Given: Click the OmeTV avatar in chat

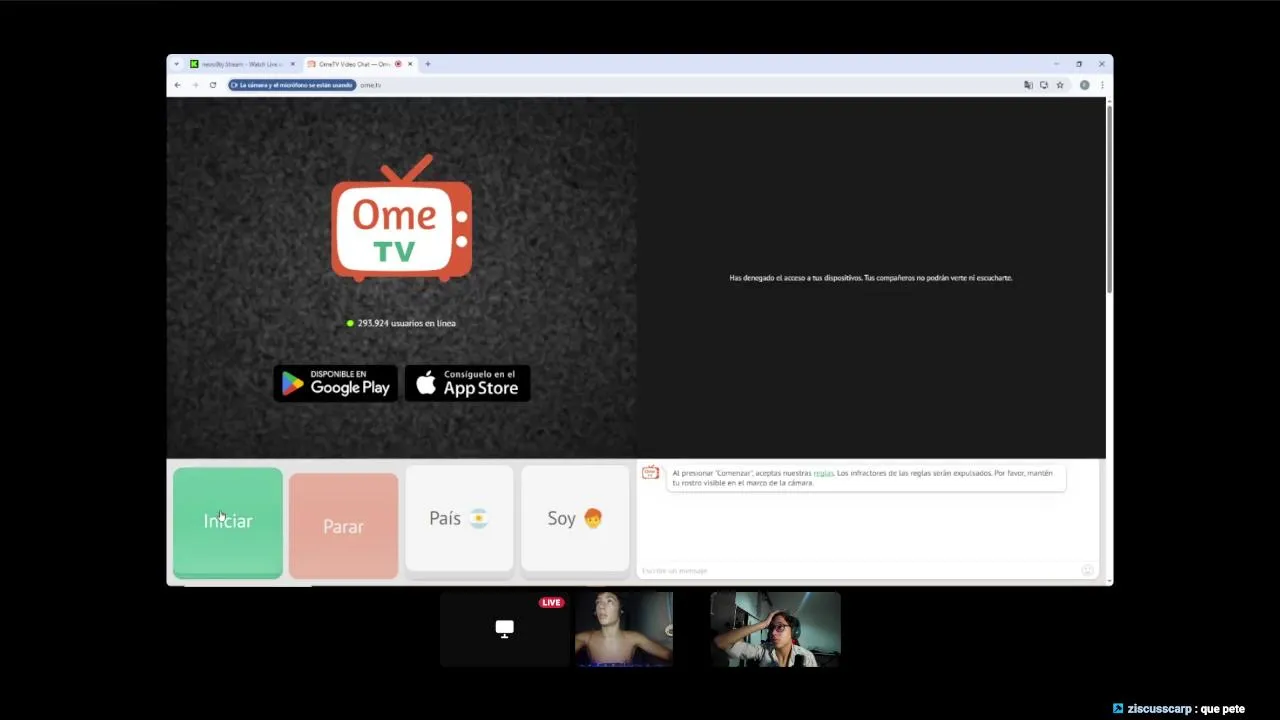Looking at the screenshot, I should point(650,472).
